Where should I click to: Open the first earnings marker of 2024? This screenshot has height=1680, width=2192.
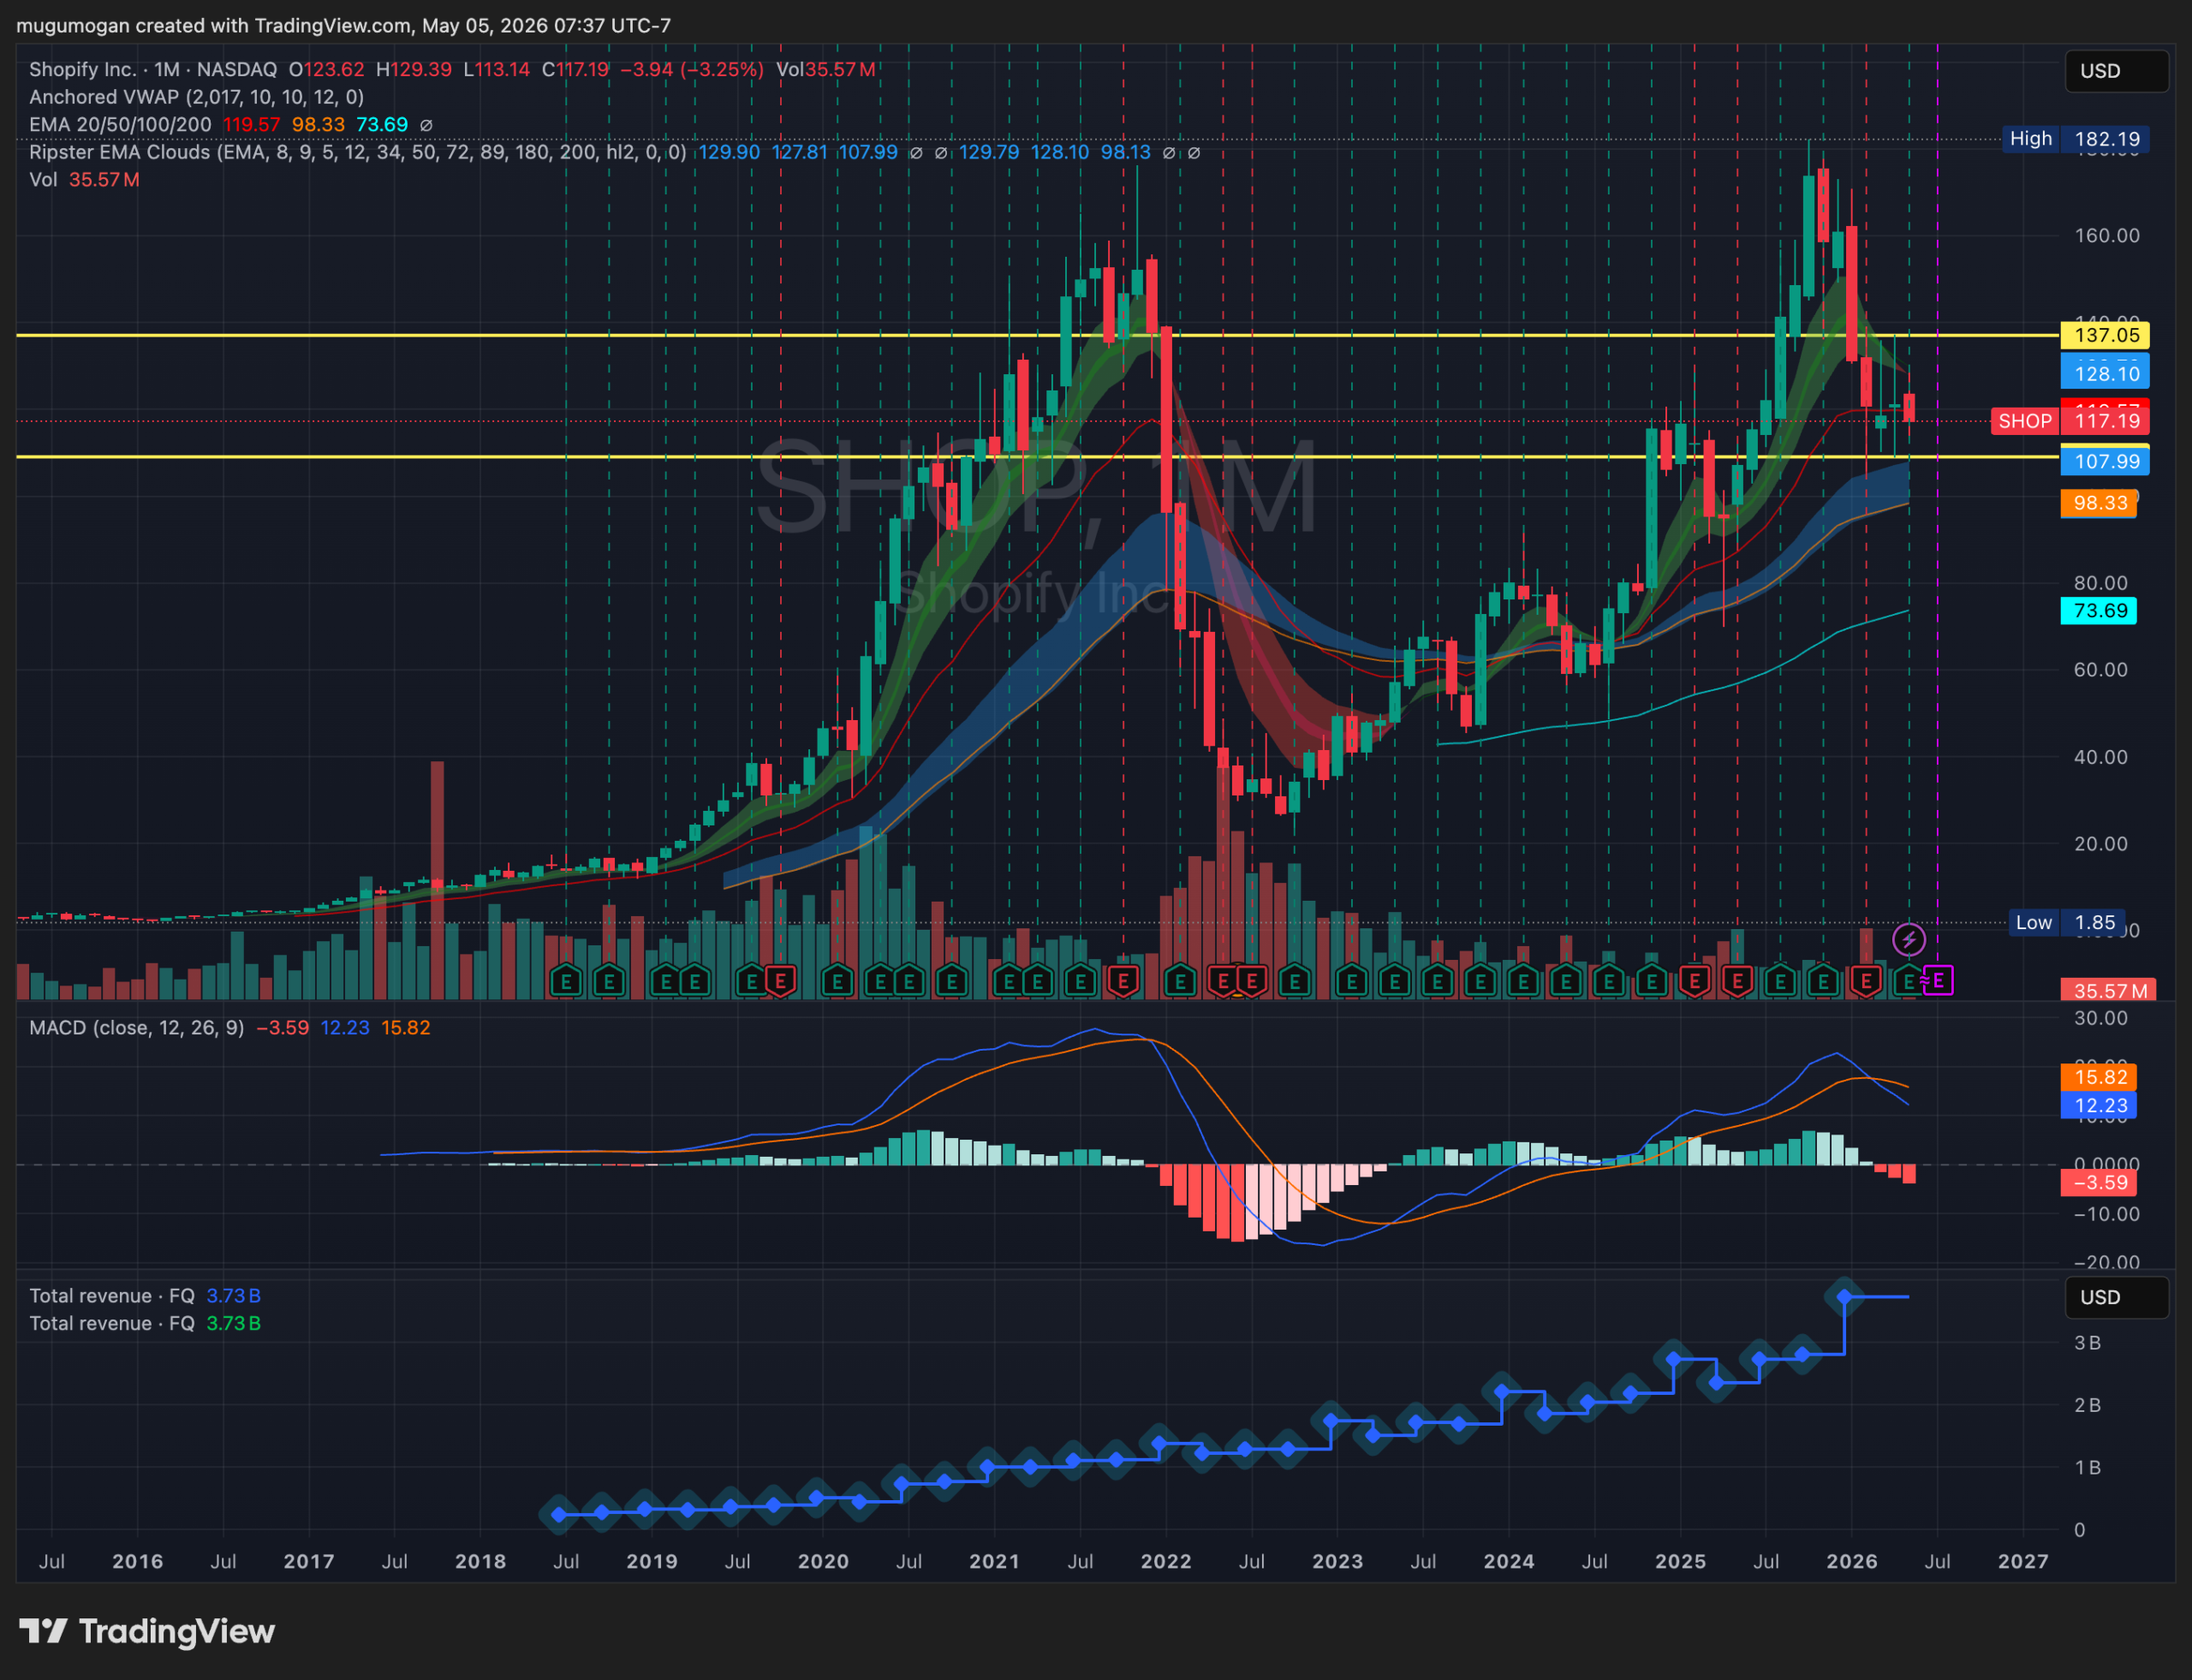coord(1523,981)
